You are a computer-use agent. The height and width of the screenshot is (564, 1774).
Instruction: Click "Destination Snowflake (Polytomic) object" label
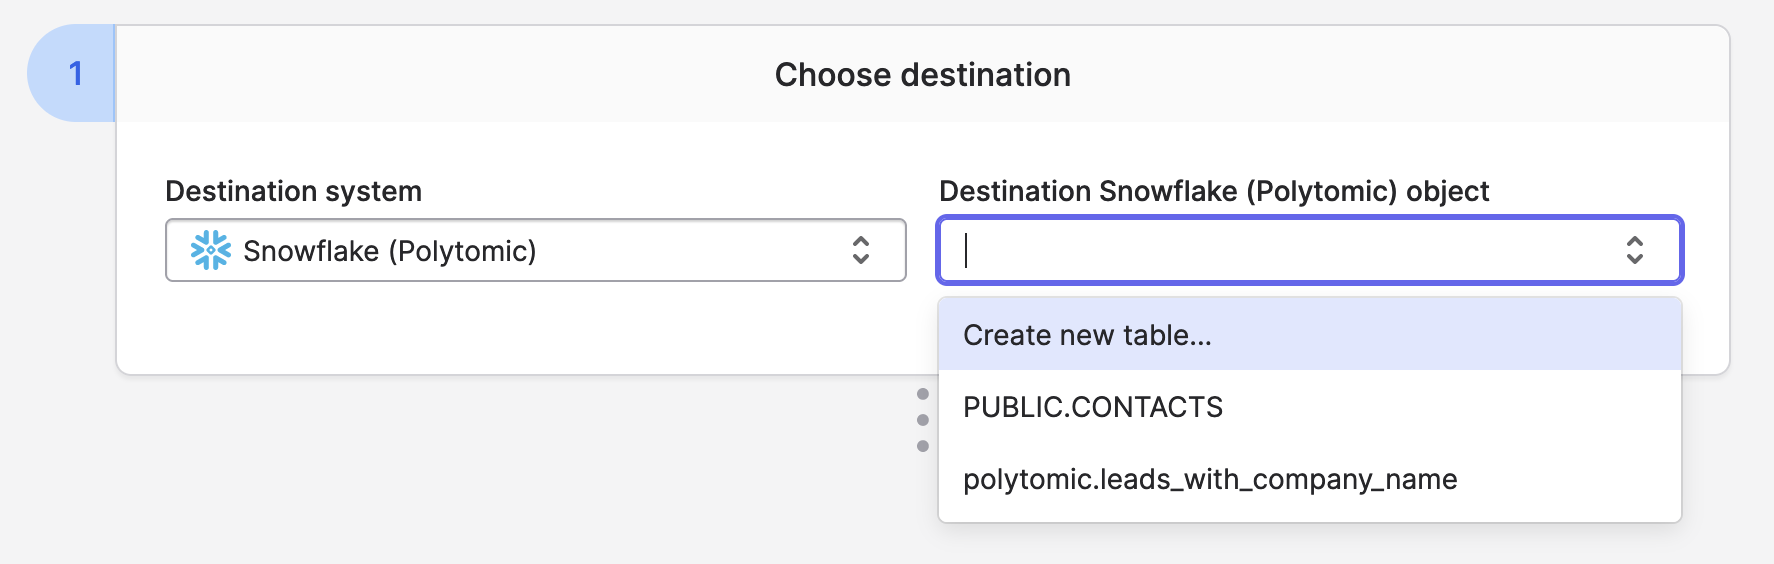point(1214,191)
